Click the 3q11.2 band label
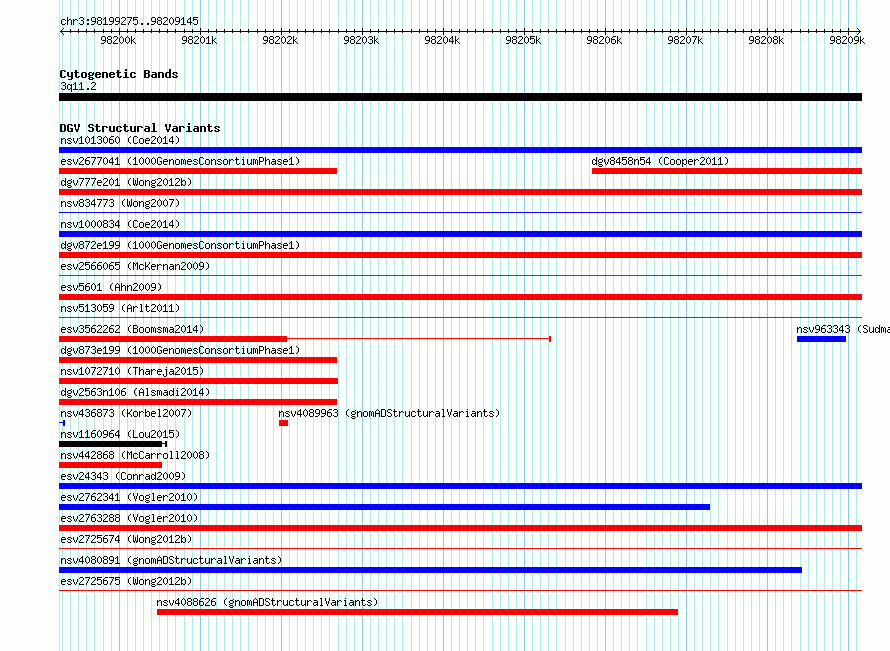 (78, 86)
